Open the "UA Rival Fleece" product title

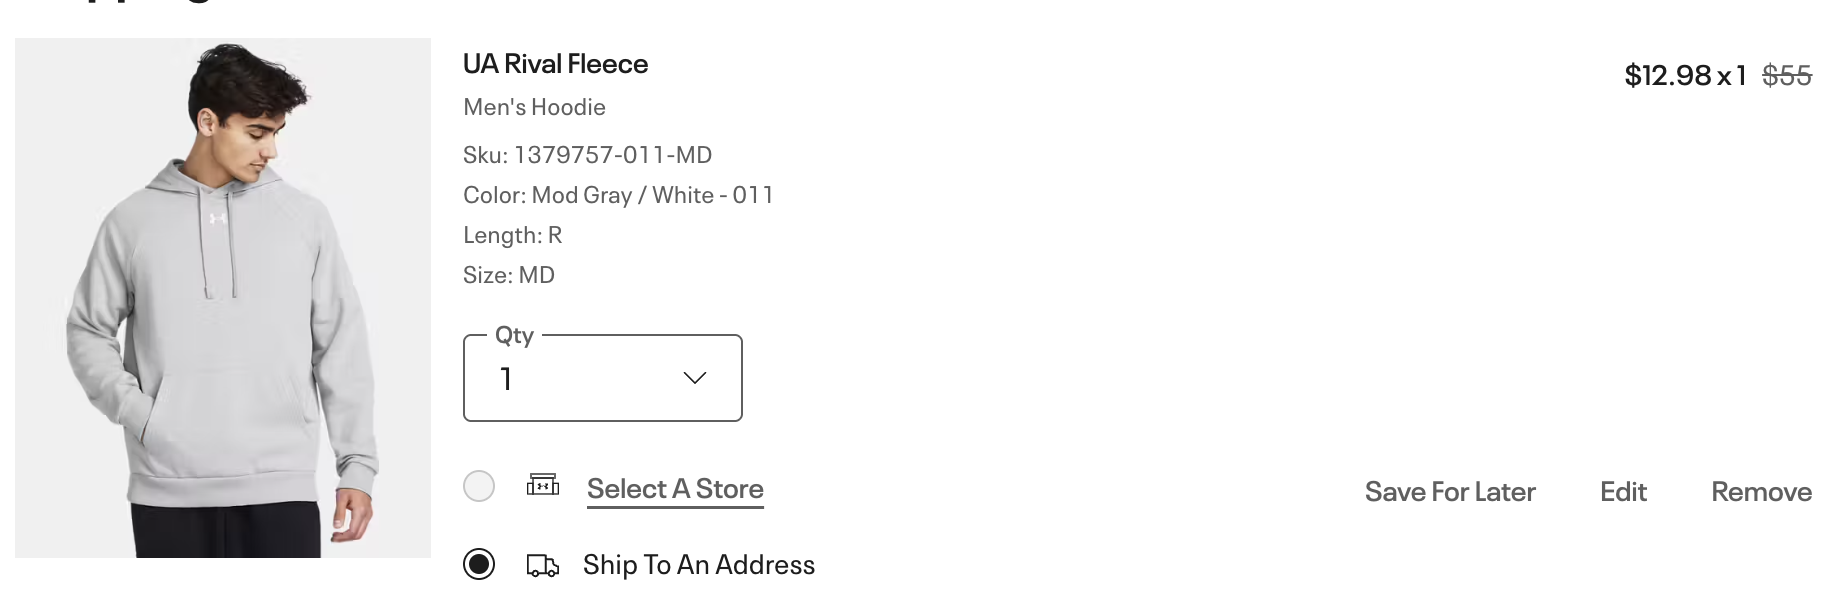click(555, 64)
